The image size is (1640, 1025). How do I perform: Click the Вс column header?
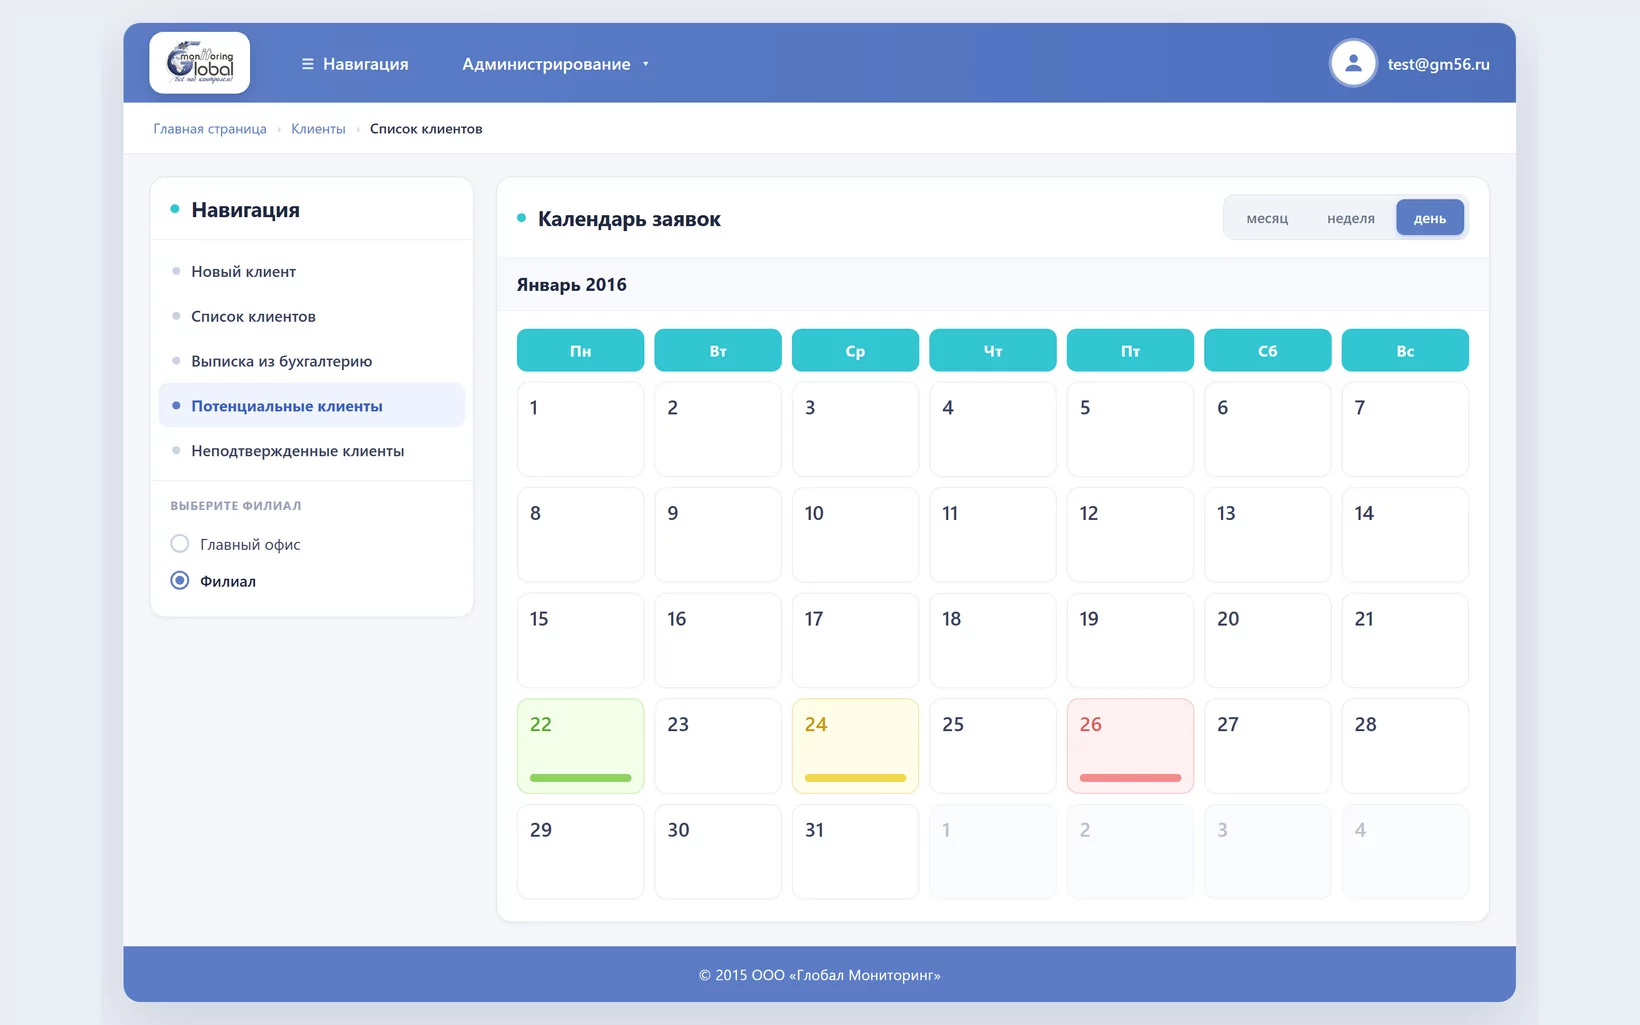(1405, 351)
